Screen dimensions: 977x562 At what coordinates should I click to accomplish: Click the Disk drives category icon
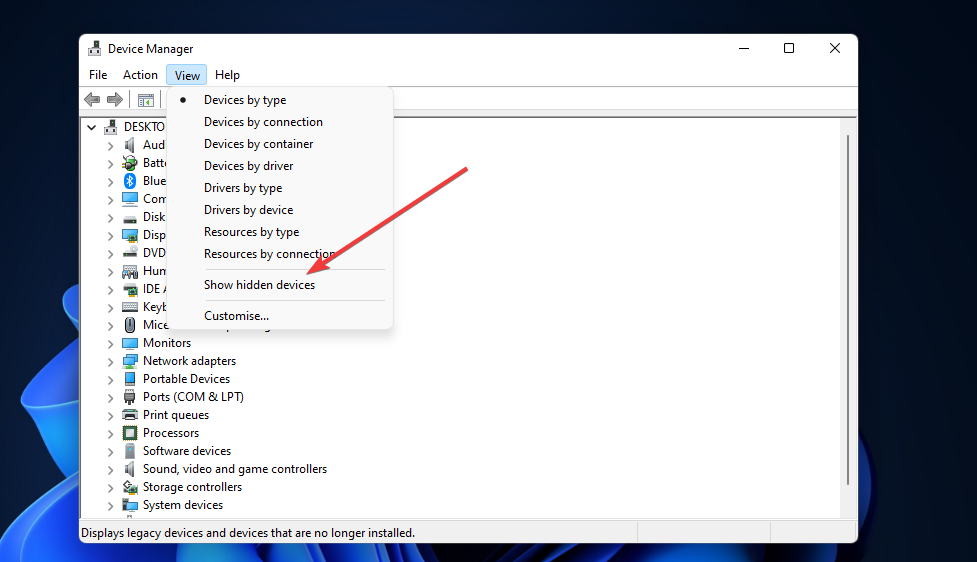130,217
